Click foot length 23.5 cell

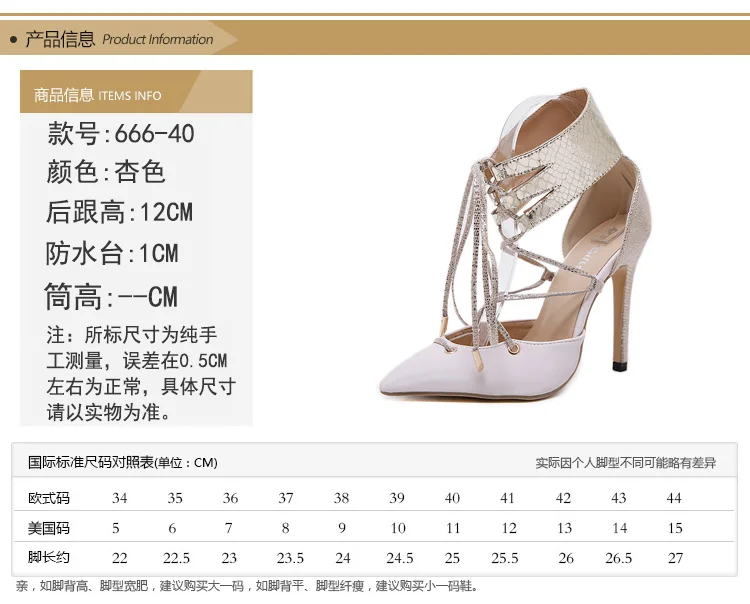(290, 558)
